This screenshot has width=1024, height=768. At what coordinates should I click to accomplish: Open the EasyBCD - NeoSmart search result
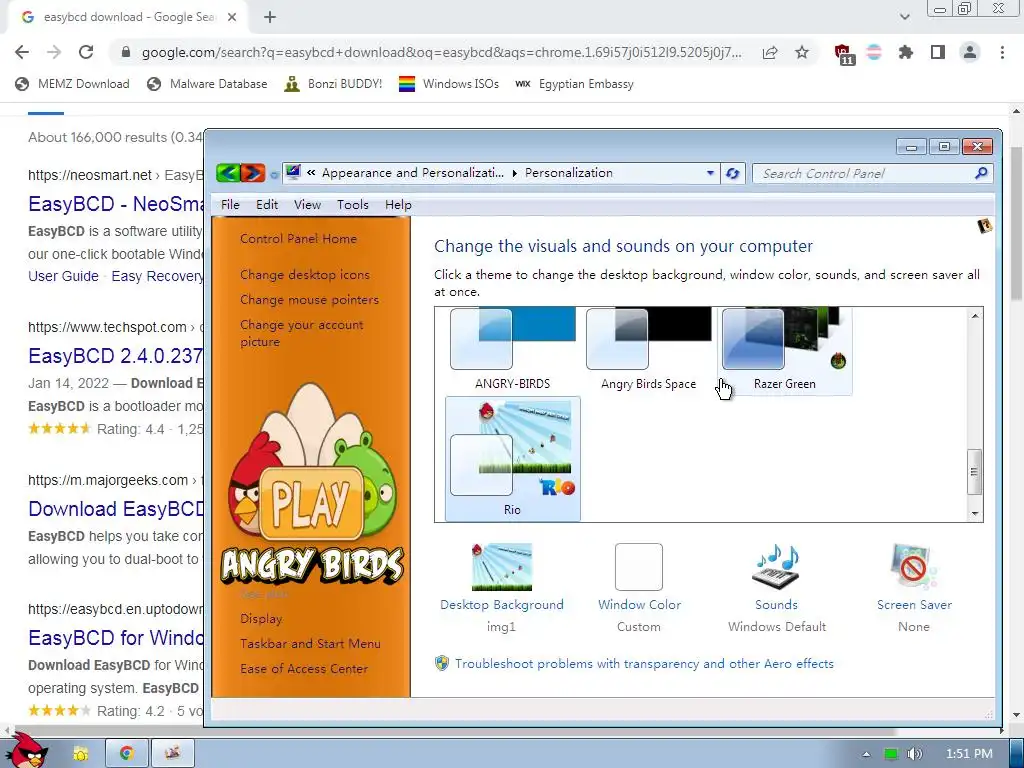click(116, 204)
